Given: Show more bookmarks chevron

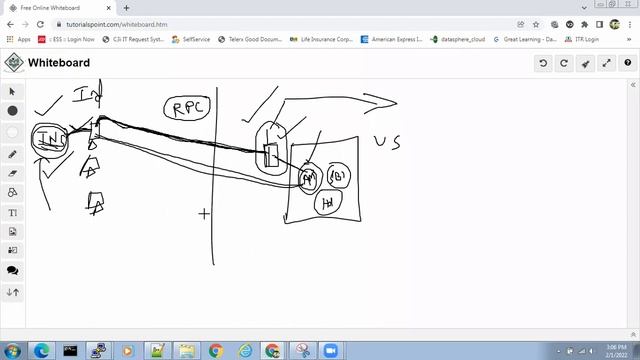Looking at the screenshot, I should pyautogui.click(x=629, y=39).
